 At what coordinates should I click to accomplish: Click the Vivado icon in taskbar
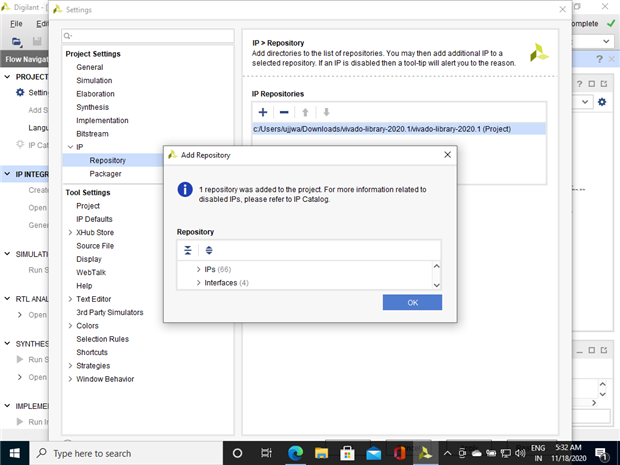pos(425,453)
